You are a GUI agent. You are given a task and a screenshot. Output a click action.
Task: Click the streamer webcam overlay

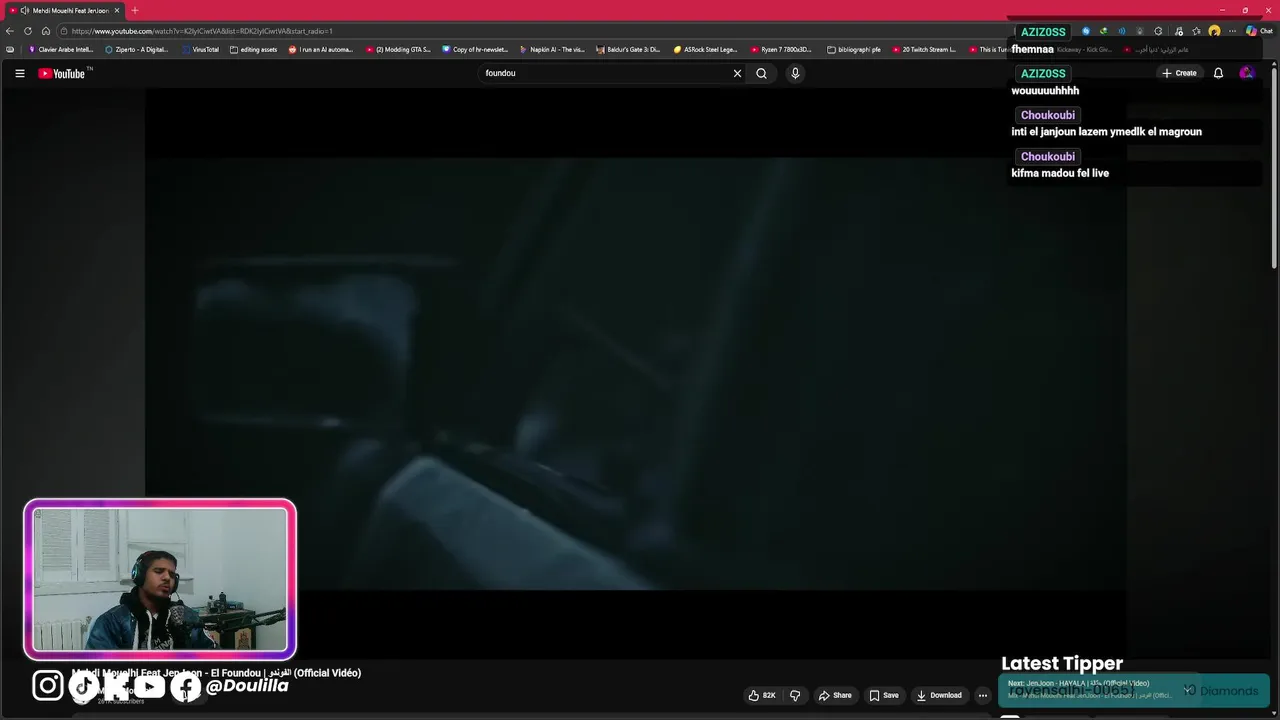[x=160, y=580]
